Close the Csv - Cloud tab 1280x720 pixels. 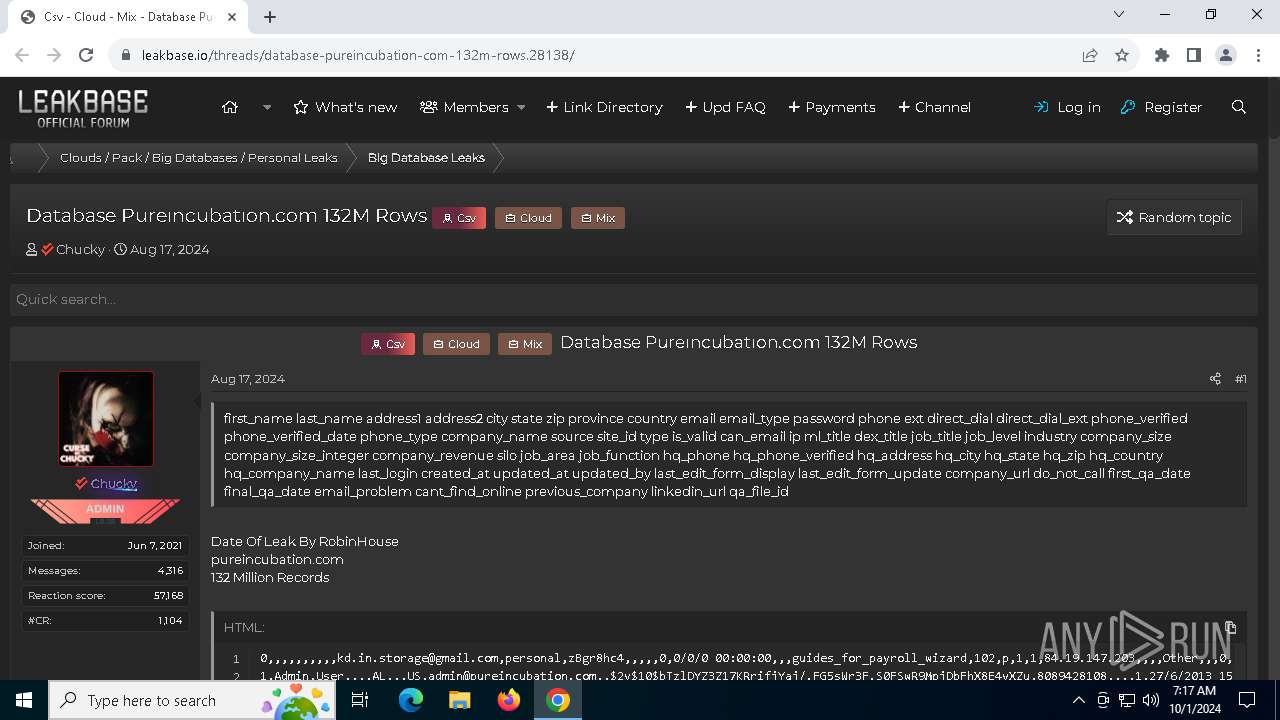point(233,17)
